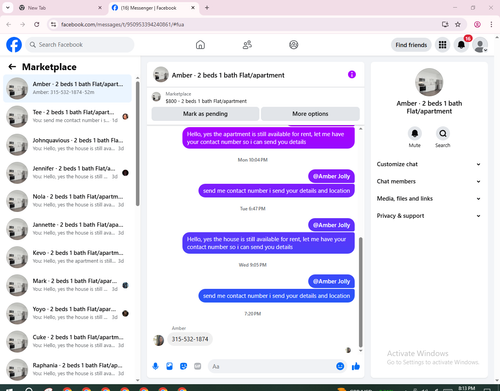Click the Amber sender avatar beside phone number
Image resolution: width=500 pixels, height=391 pixels.
tap(159, 340)
